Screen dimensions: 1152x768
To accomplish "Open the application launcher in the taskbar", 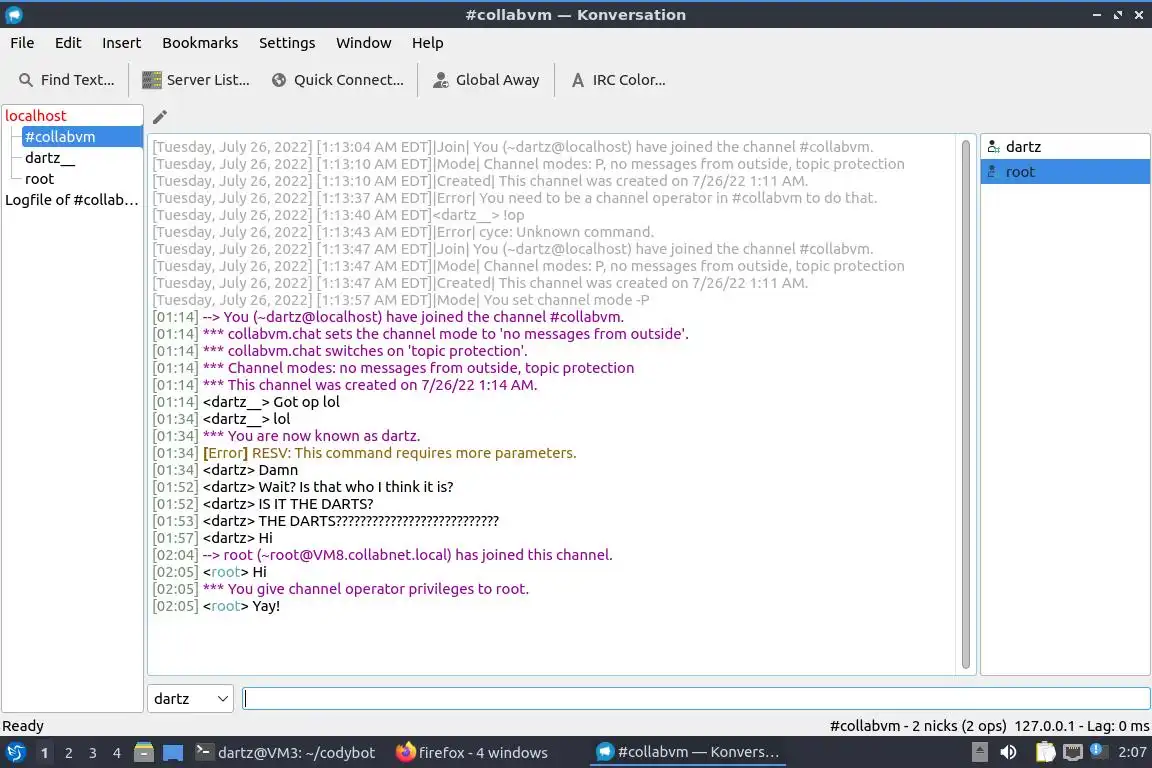I will pos(15,753).
